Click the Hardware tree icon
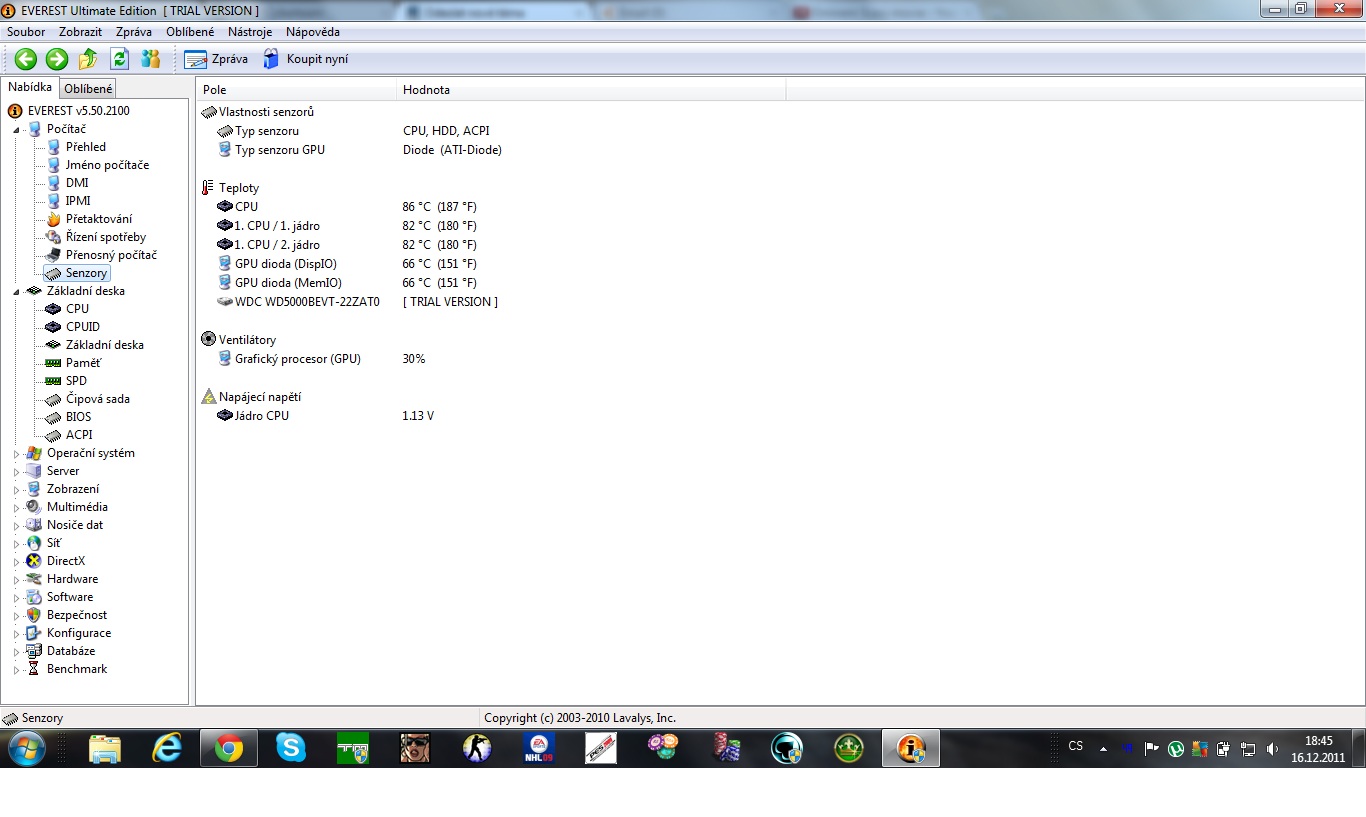This screenshot has width=1366, height=817. (34, 579)
